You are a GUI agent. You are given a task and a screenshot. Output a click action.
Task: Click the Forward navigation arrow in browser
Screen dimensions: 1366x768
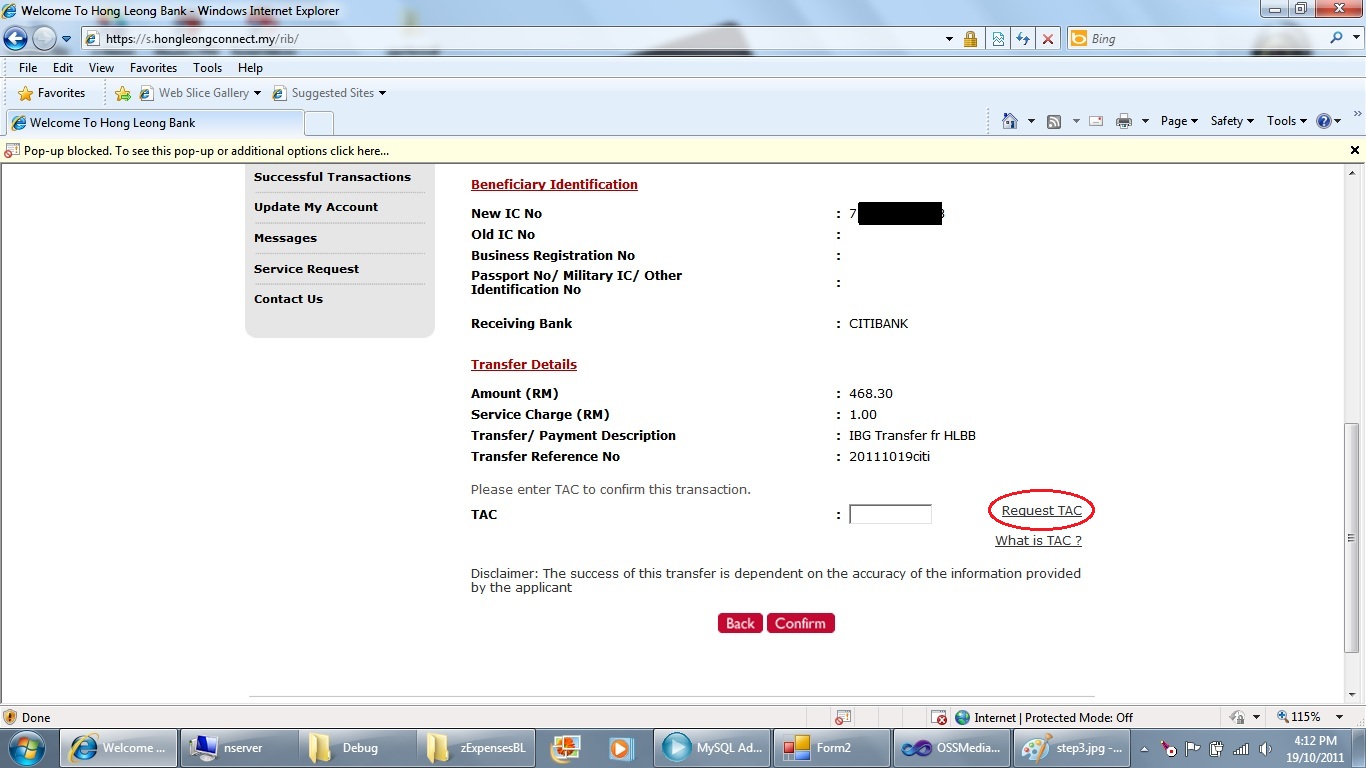(x=44, y=39)
